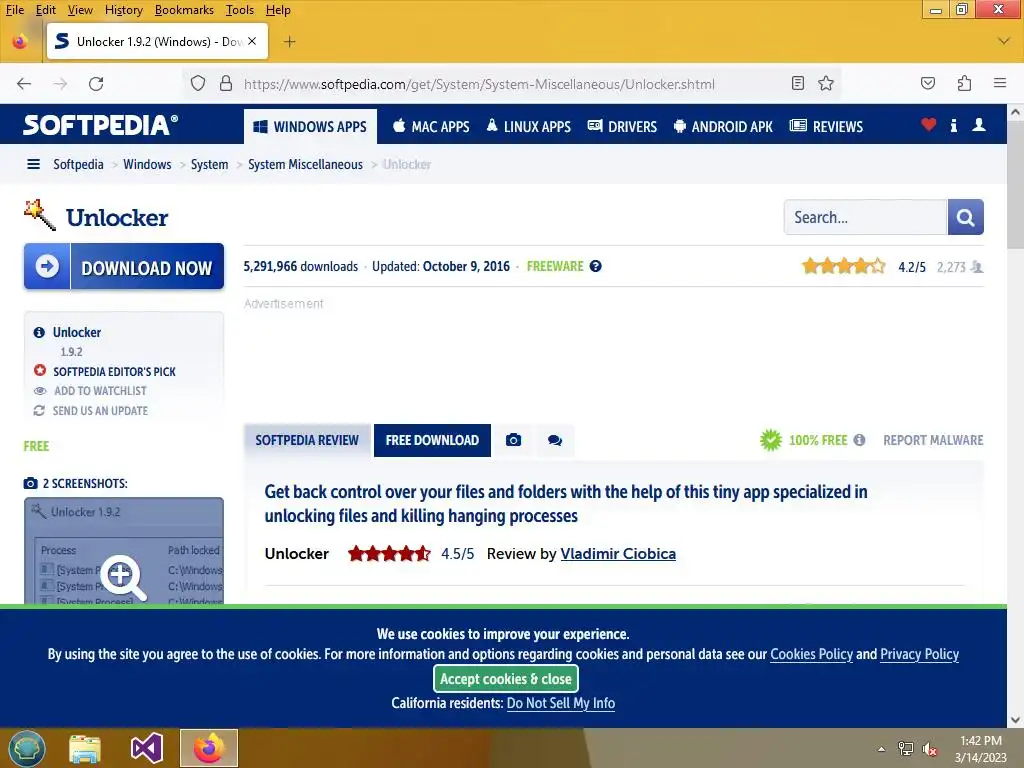Open the Privacy Policy link
This screenshot has width=1024, height=768.
pyautogui.click(x=920, y=654)
